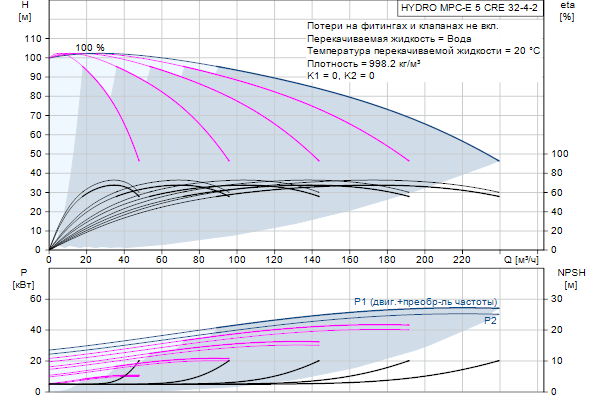The height and width of the screenshot is (400, 600).
Task: Click the 'Температура перекачиваемой жидкости = 20 °C' line
Action: click(424, 50)
